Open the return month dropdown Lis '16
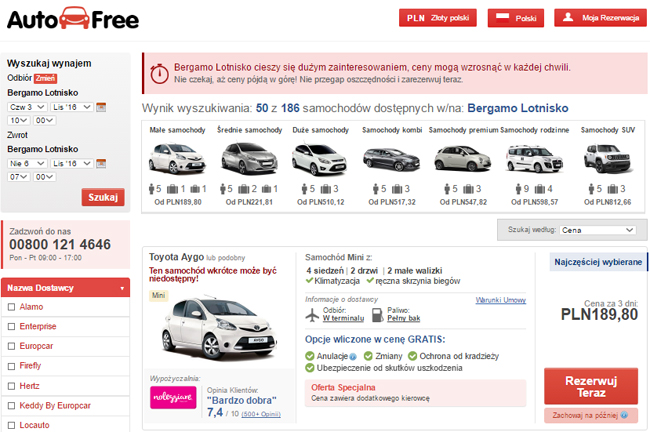The image size is (650, 432). point(72,163)
